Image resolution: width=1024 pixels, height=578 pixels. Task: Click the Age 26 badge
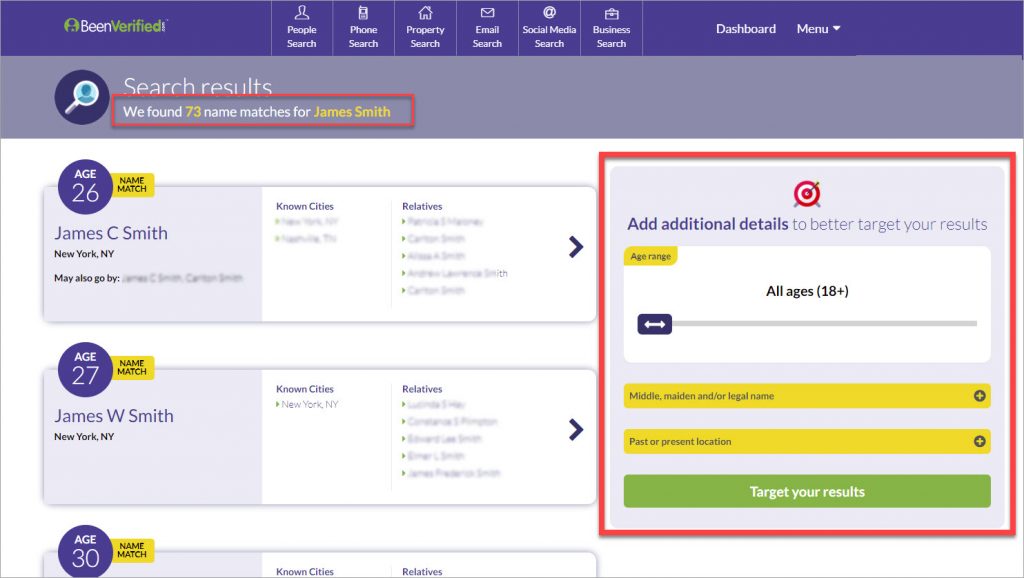85,187
